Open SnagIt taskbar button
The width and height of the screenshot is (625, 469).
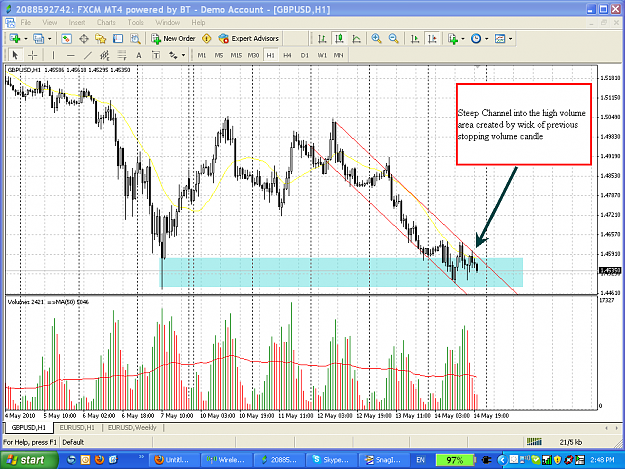coord(383,460)
